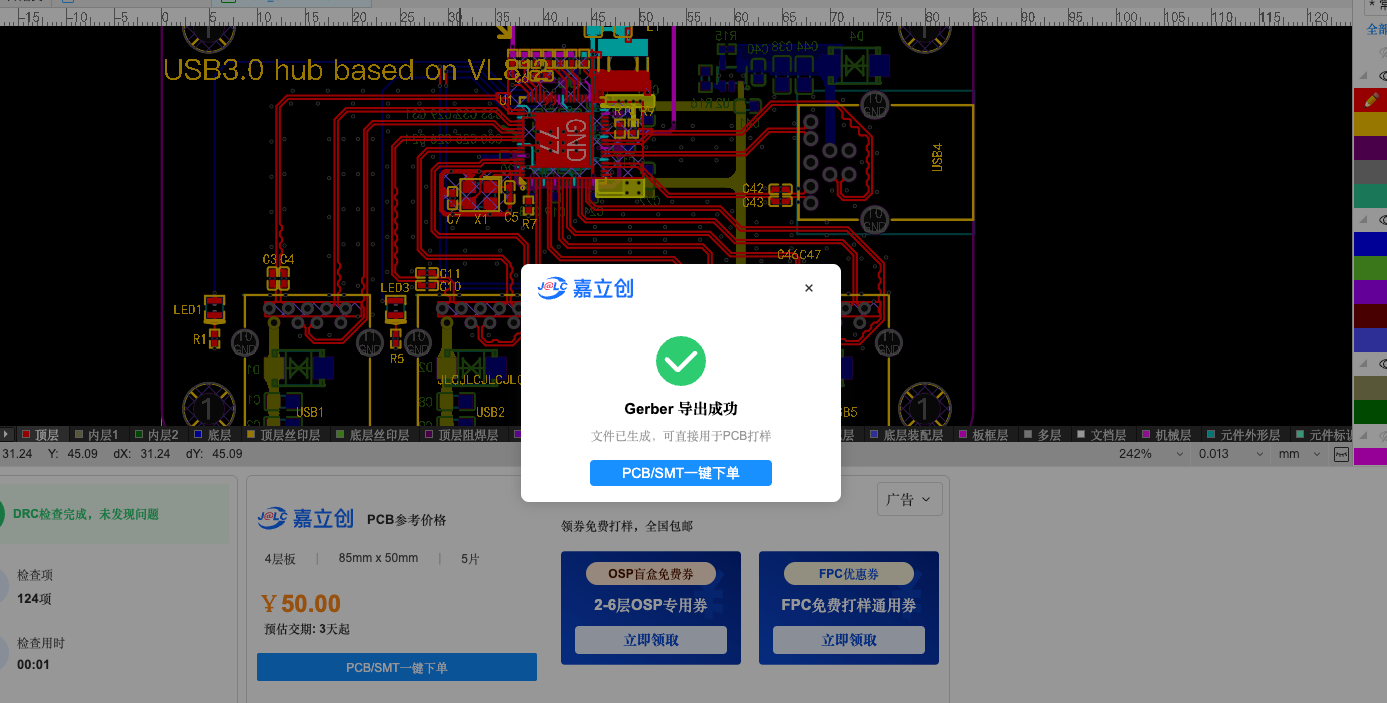Open the 广告 dropdown

pos(909,499)
